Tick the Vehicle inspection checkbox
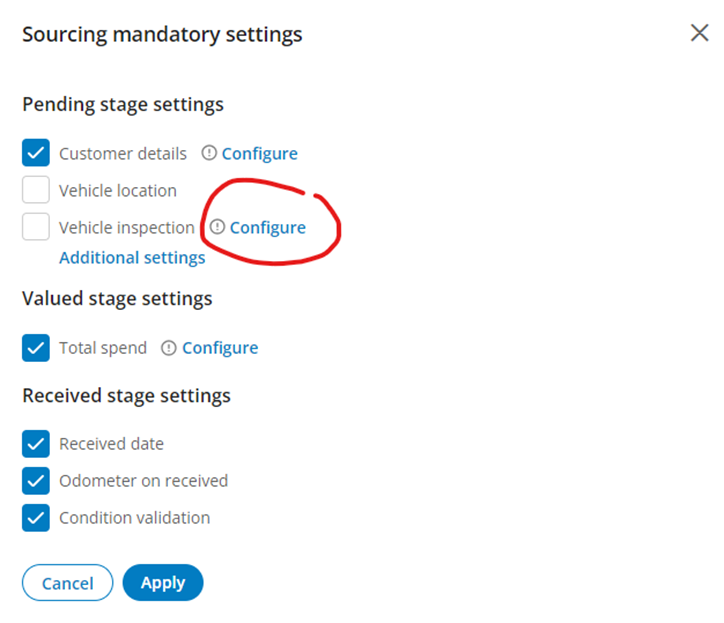724x623 pixels. coord(36,227)
